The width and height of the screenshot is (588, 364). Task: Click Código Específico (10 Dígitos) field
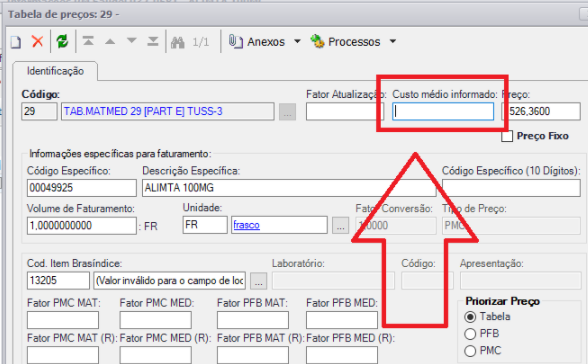[511, 188]
